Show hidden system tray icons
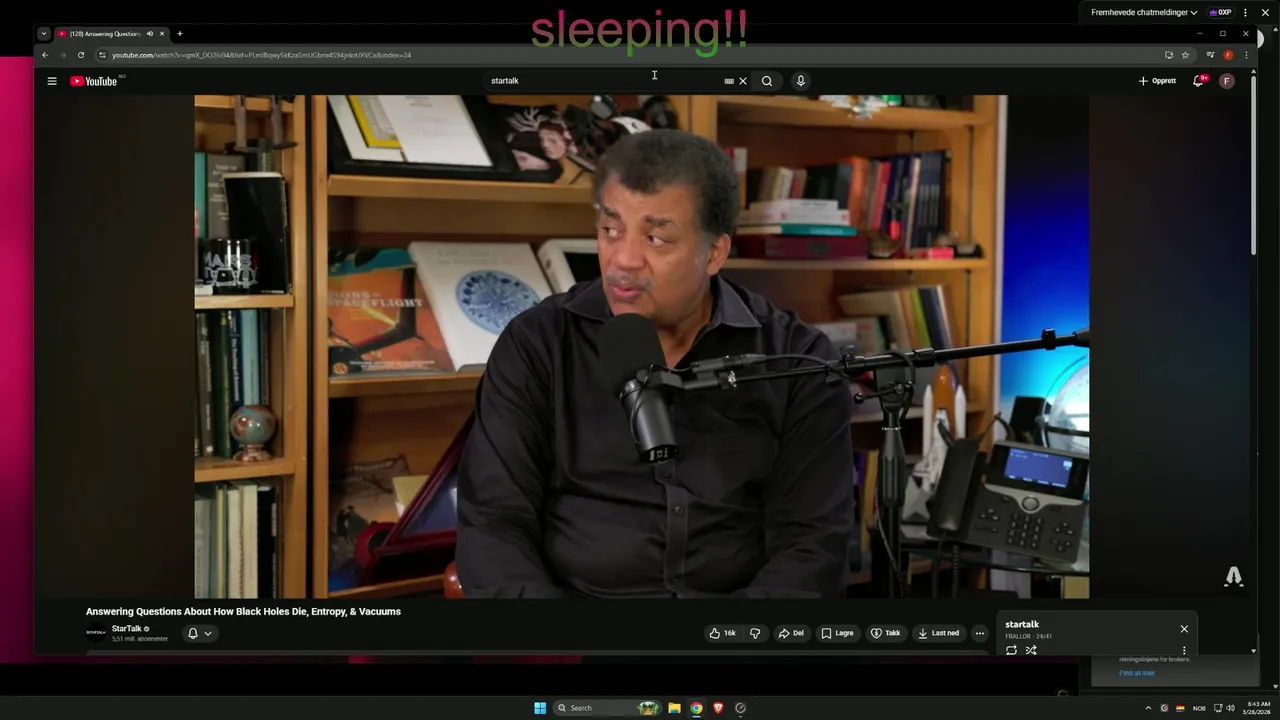 [x=1148, y=708]
